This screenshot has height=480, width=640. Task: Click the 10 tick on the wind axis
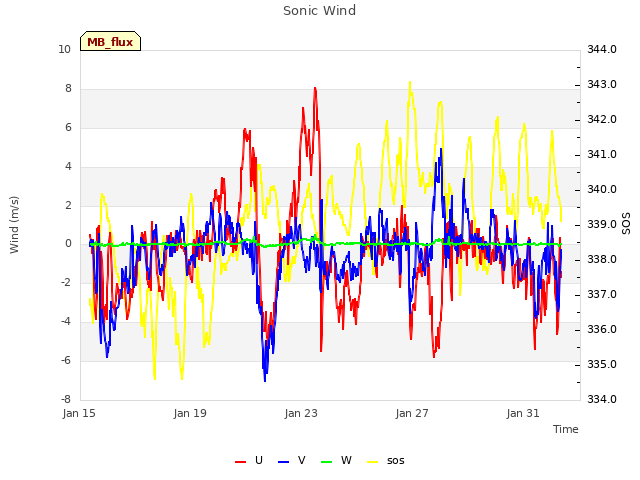(x=64, y=50)
